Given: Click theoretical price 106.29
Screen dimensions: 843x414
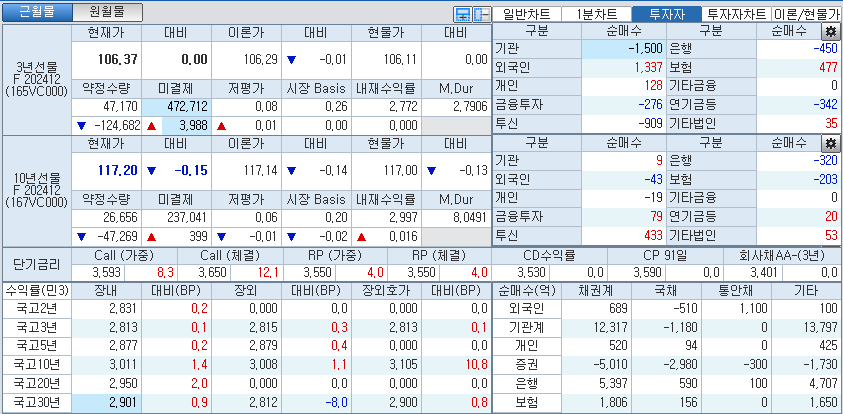Looking at the screenshot, I should pos(260,59).
